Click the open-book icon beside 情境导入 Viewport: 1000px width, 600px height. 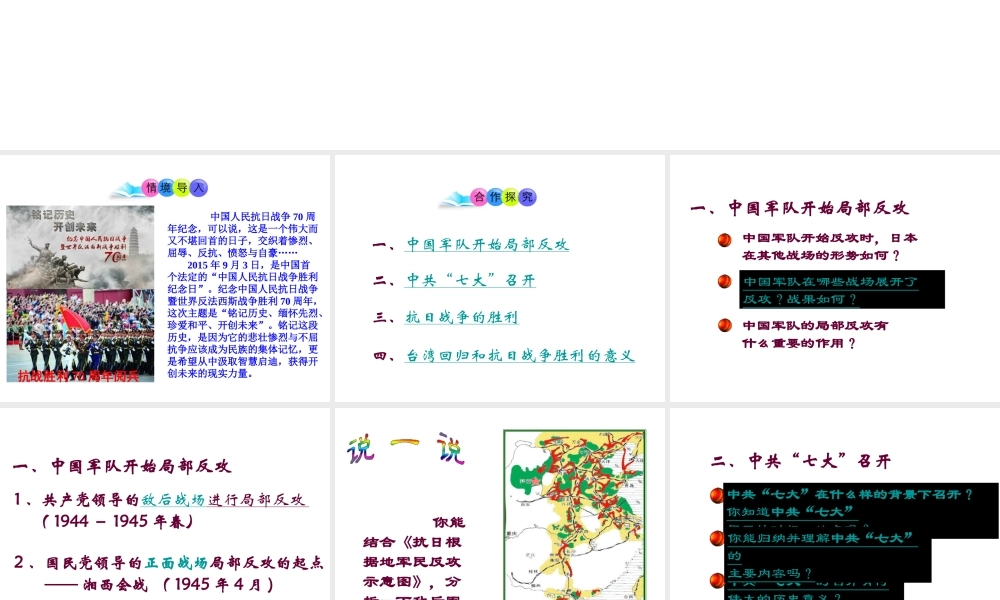(128, 189)
